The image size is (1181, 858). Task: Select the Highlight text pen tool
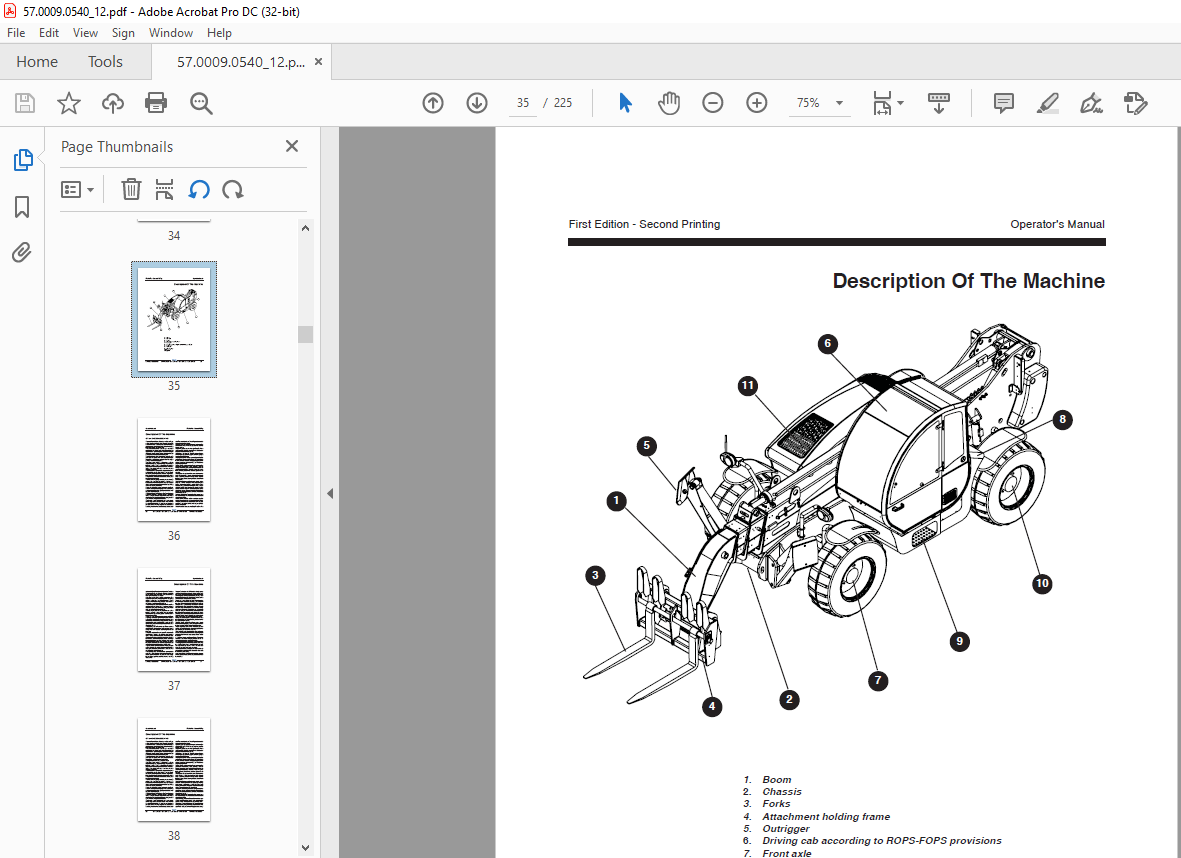(x=1048, y=102)
